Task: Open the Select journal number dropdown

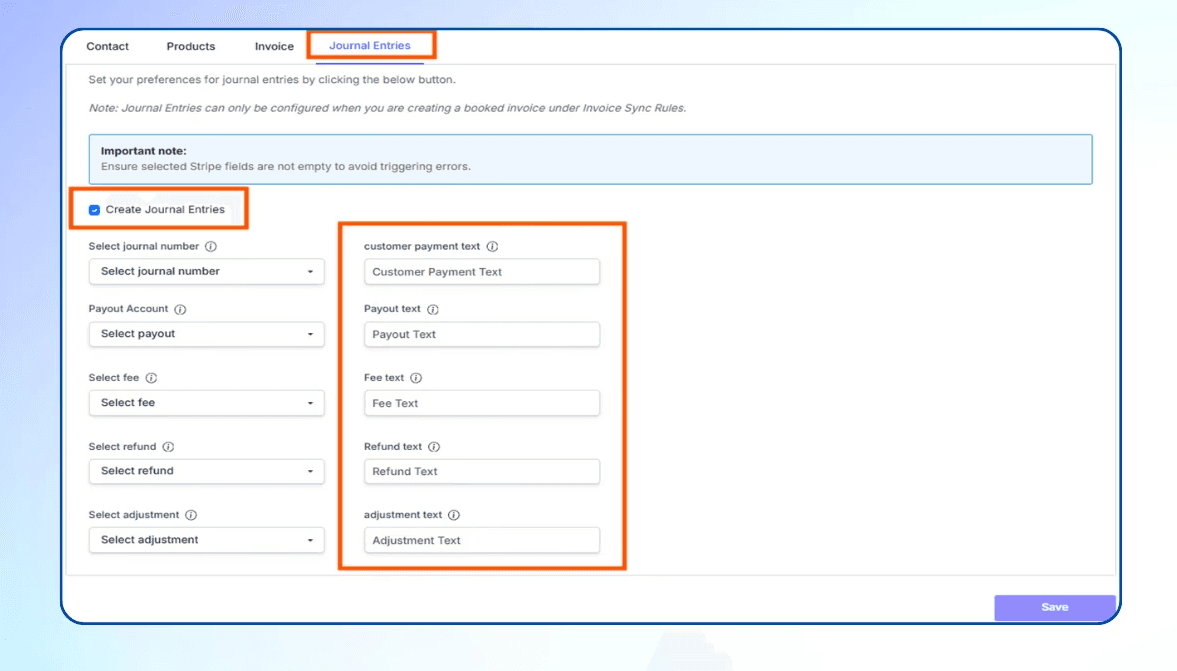Action: 206,272
